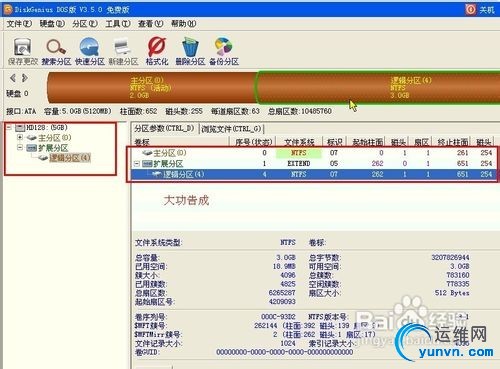This screenshot has height=369, width=500.
Task: Select 逻辑分区(4) in the disk tree
Action: (70, 158)
